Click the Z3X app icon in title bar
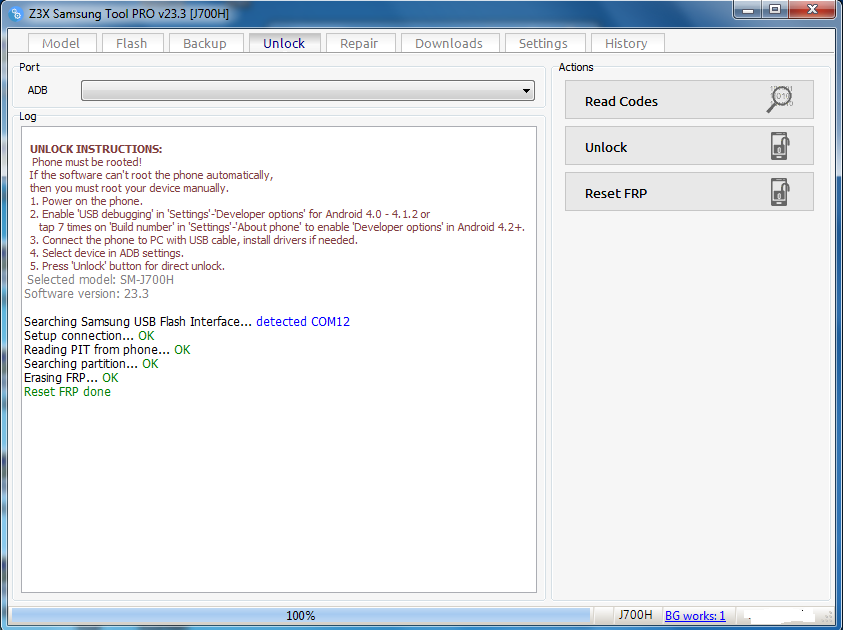843x630 pixels. point(16,12)
